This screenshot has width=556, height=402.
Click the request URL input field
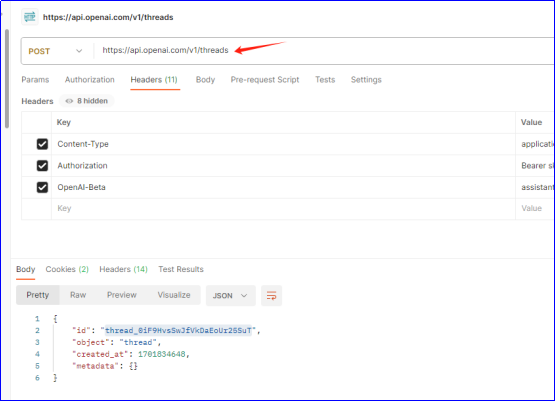tap(324, 51)
